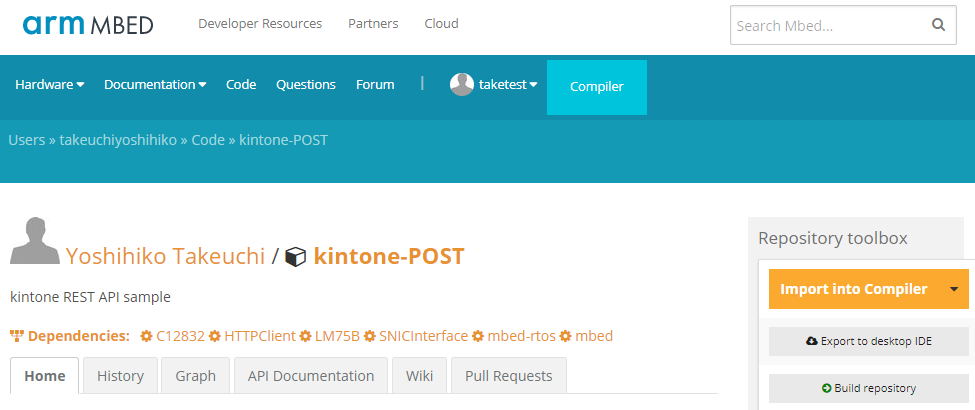Open the Documentation dropdown menu
The width and height of the screenshot is (975, 410).
coord(155,85)
